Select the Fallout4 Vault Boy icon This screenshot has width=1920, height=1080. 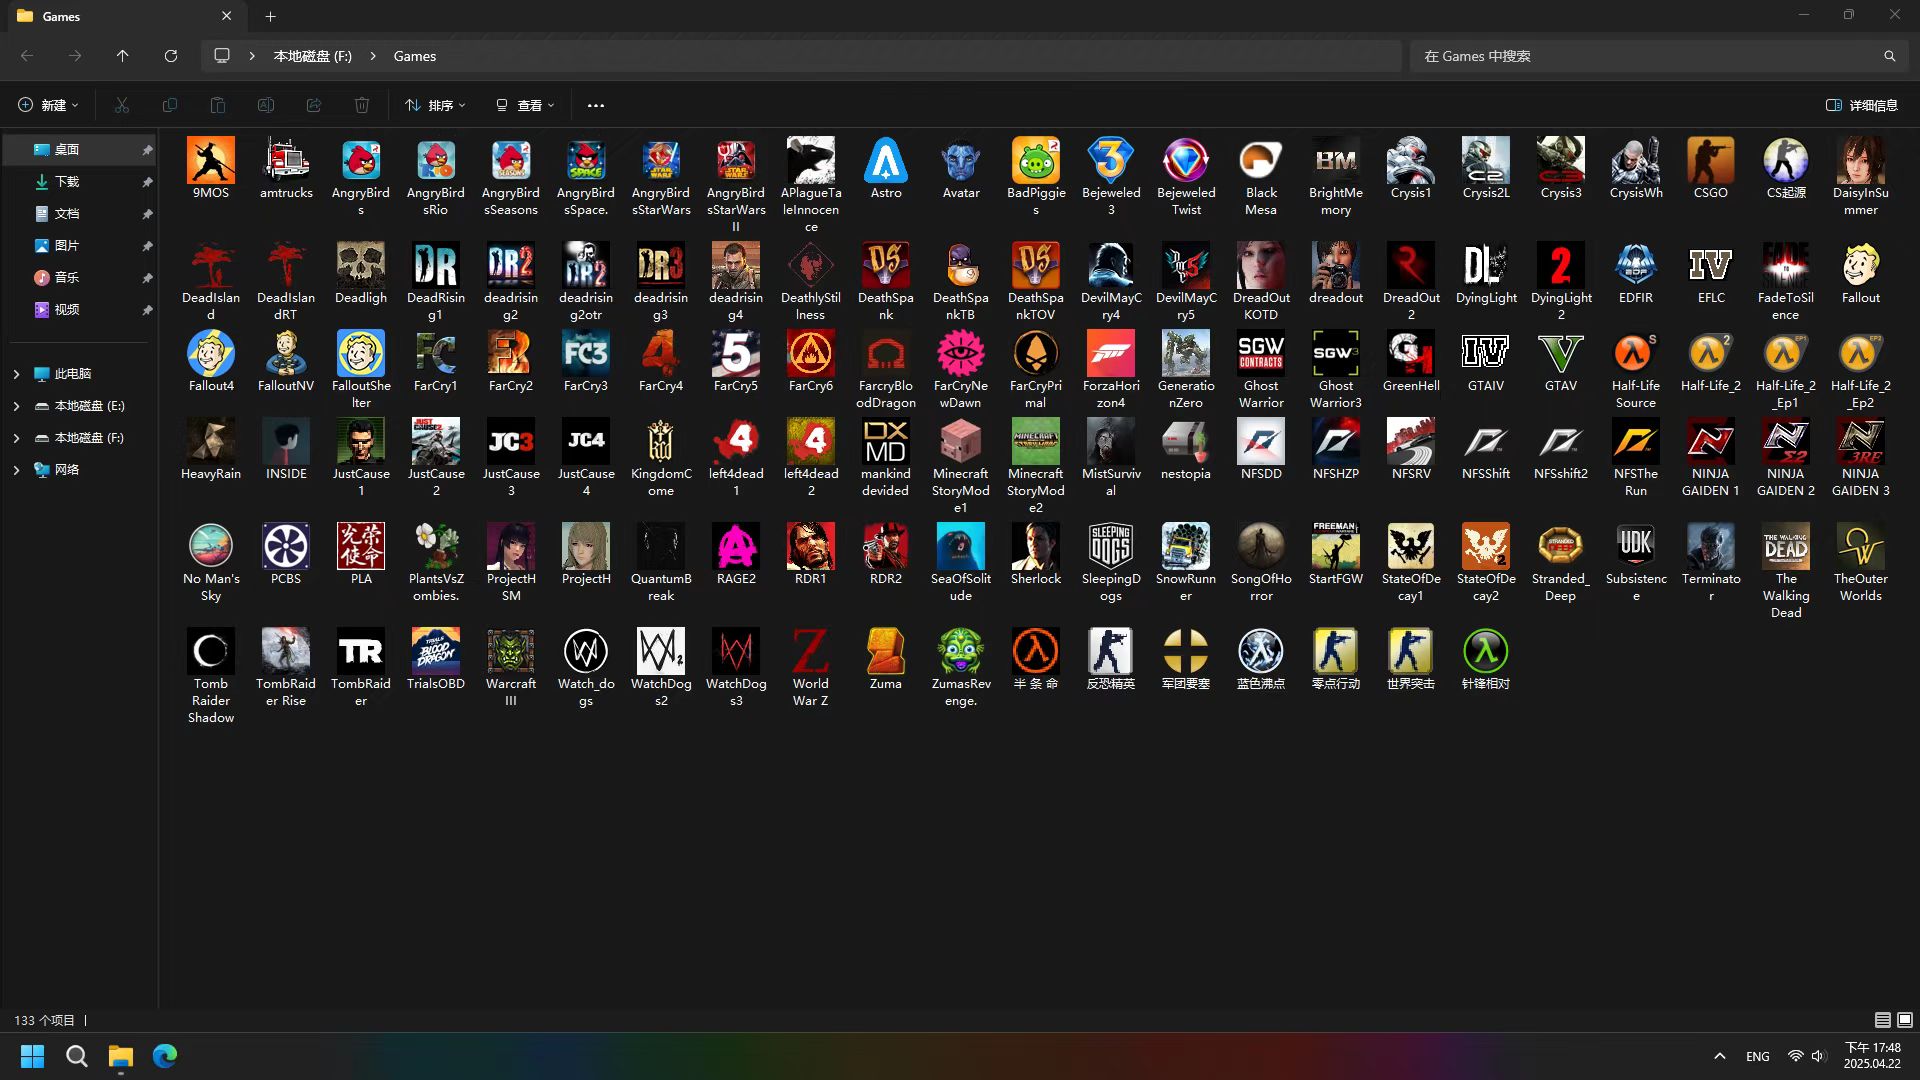coord(211,353)
